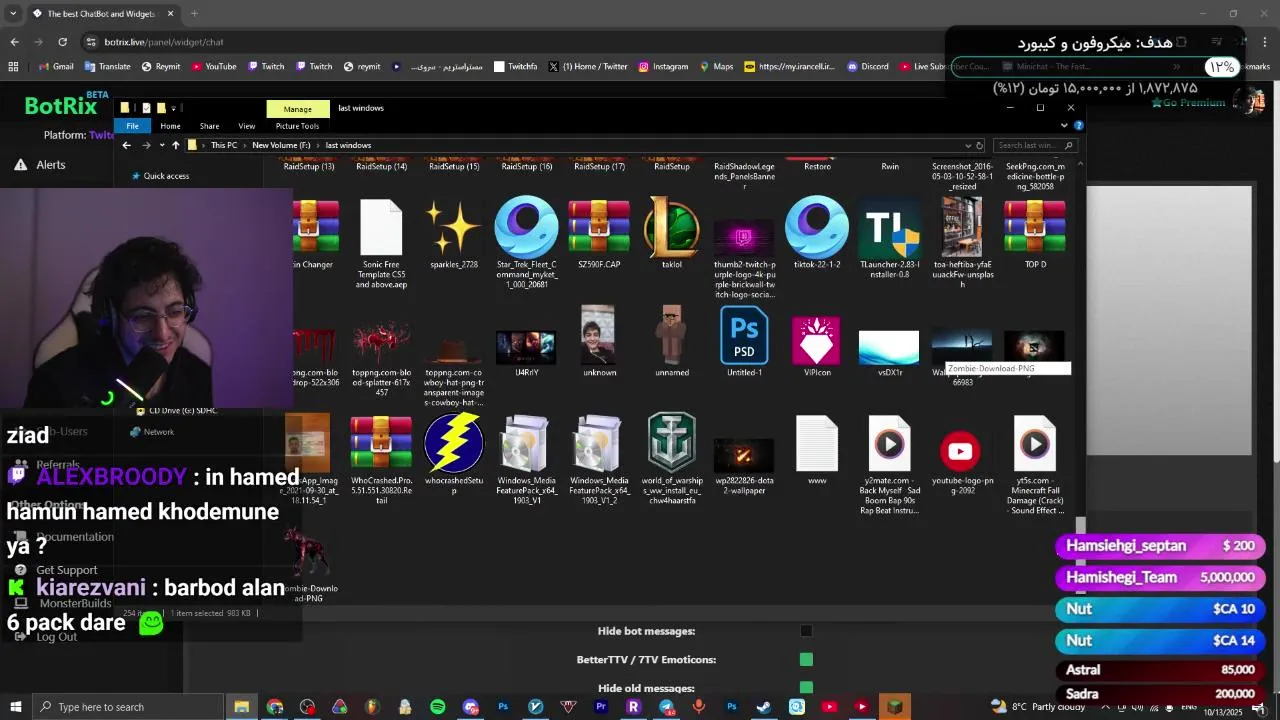Image resolution: width=1280 pixels, height=720 pixels.
Task: Click This PC breadcrumb in address bar
Action: [x=224, y=145]
